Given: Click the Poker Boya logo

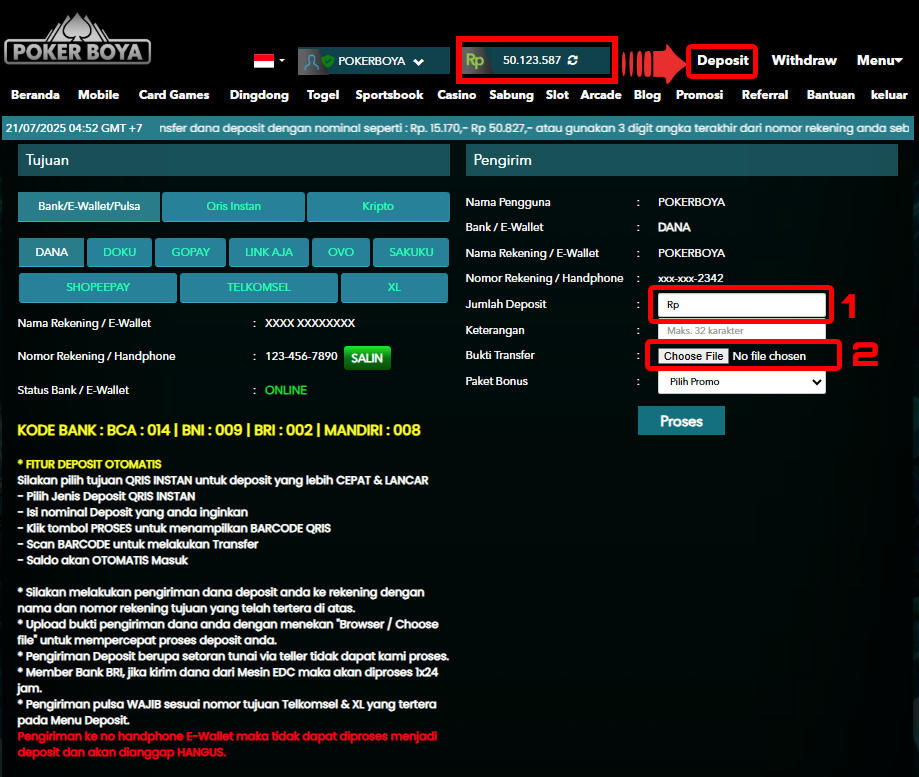Looking at the screenshot, I should (x=77, y=40).
